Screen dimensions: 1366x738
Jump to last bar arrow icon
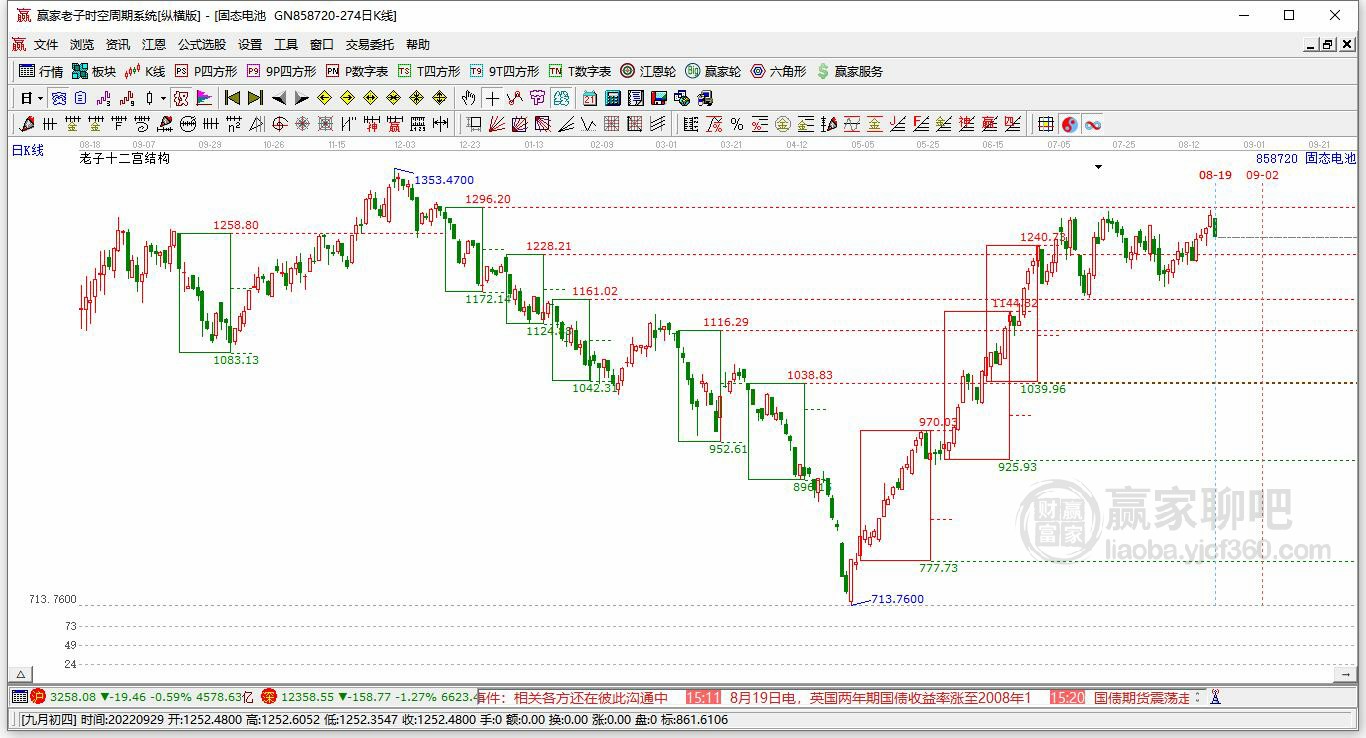(x=255, y=98)
